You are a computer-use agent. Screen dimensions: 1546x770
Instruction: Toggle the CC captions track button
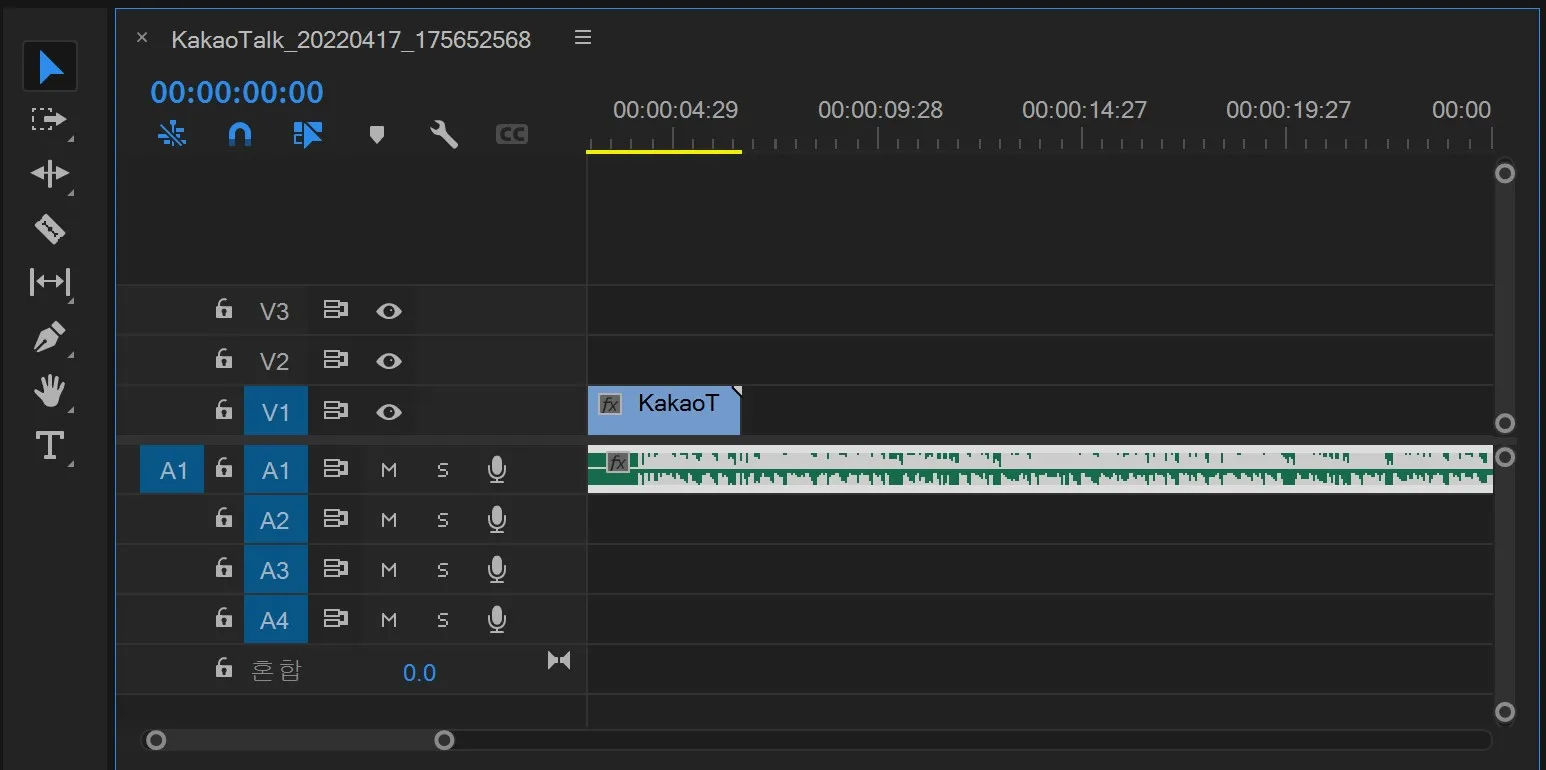[512, 134]
